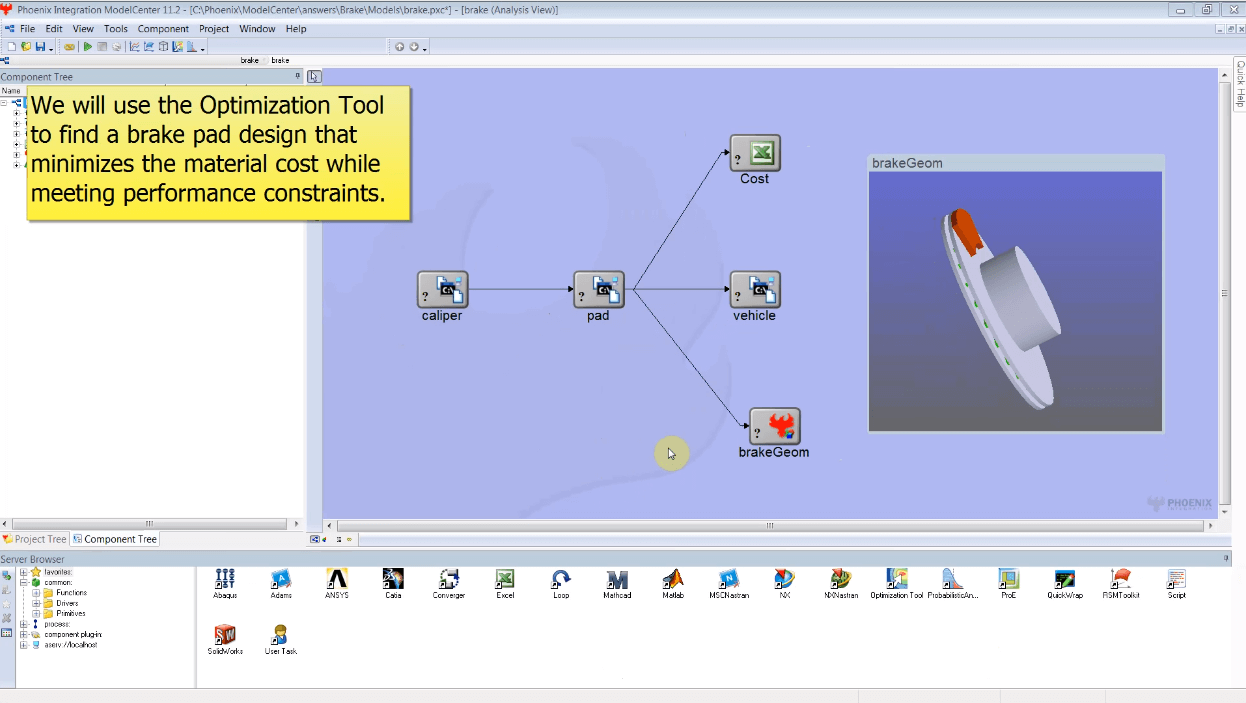Click the vehicle component node

(755, 290)
